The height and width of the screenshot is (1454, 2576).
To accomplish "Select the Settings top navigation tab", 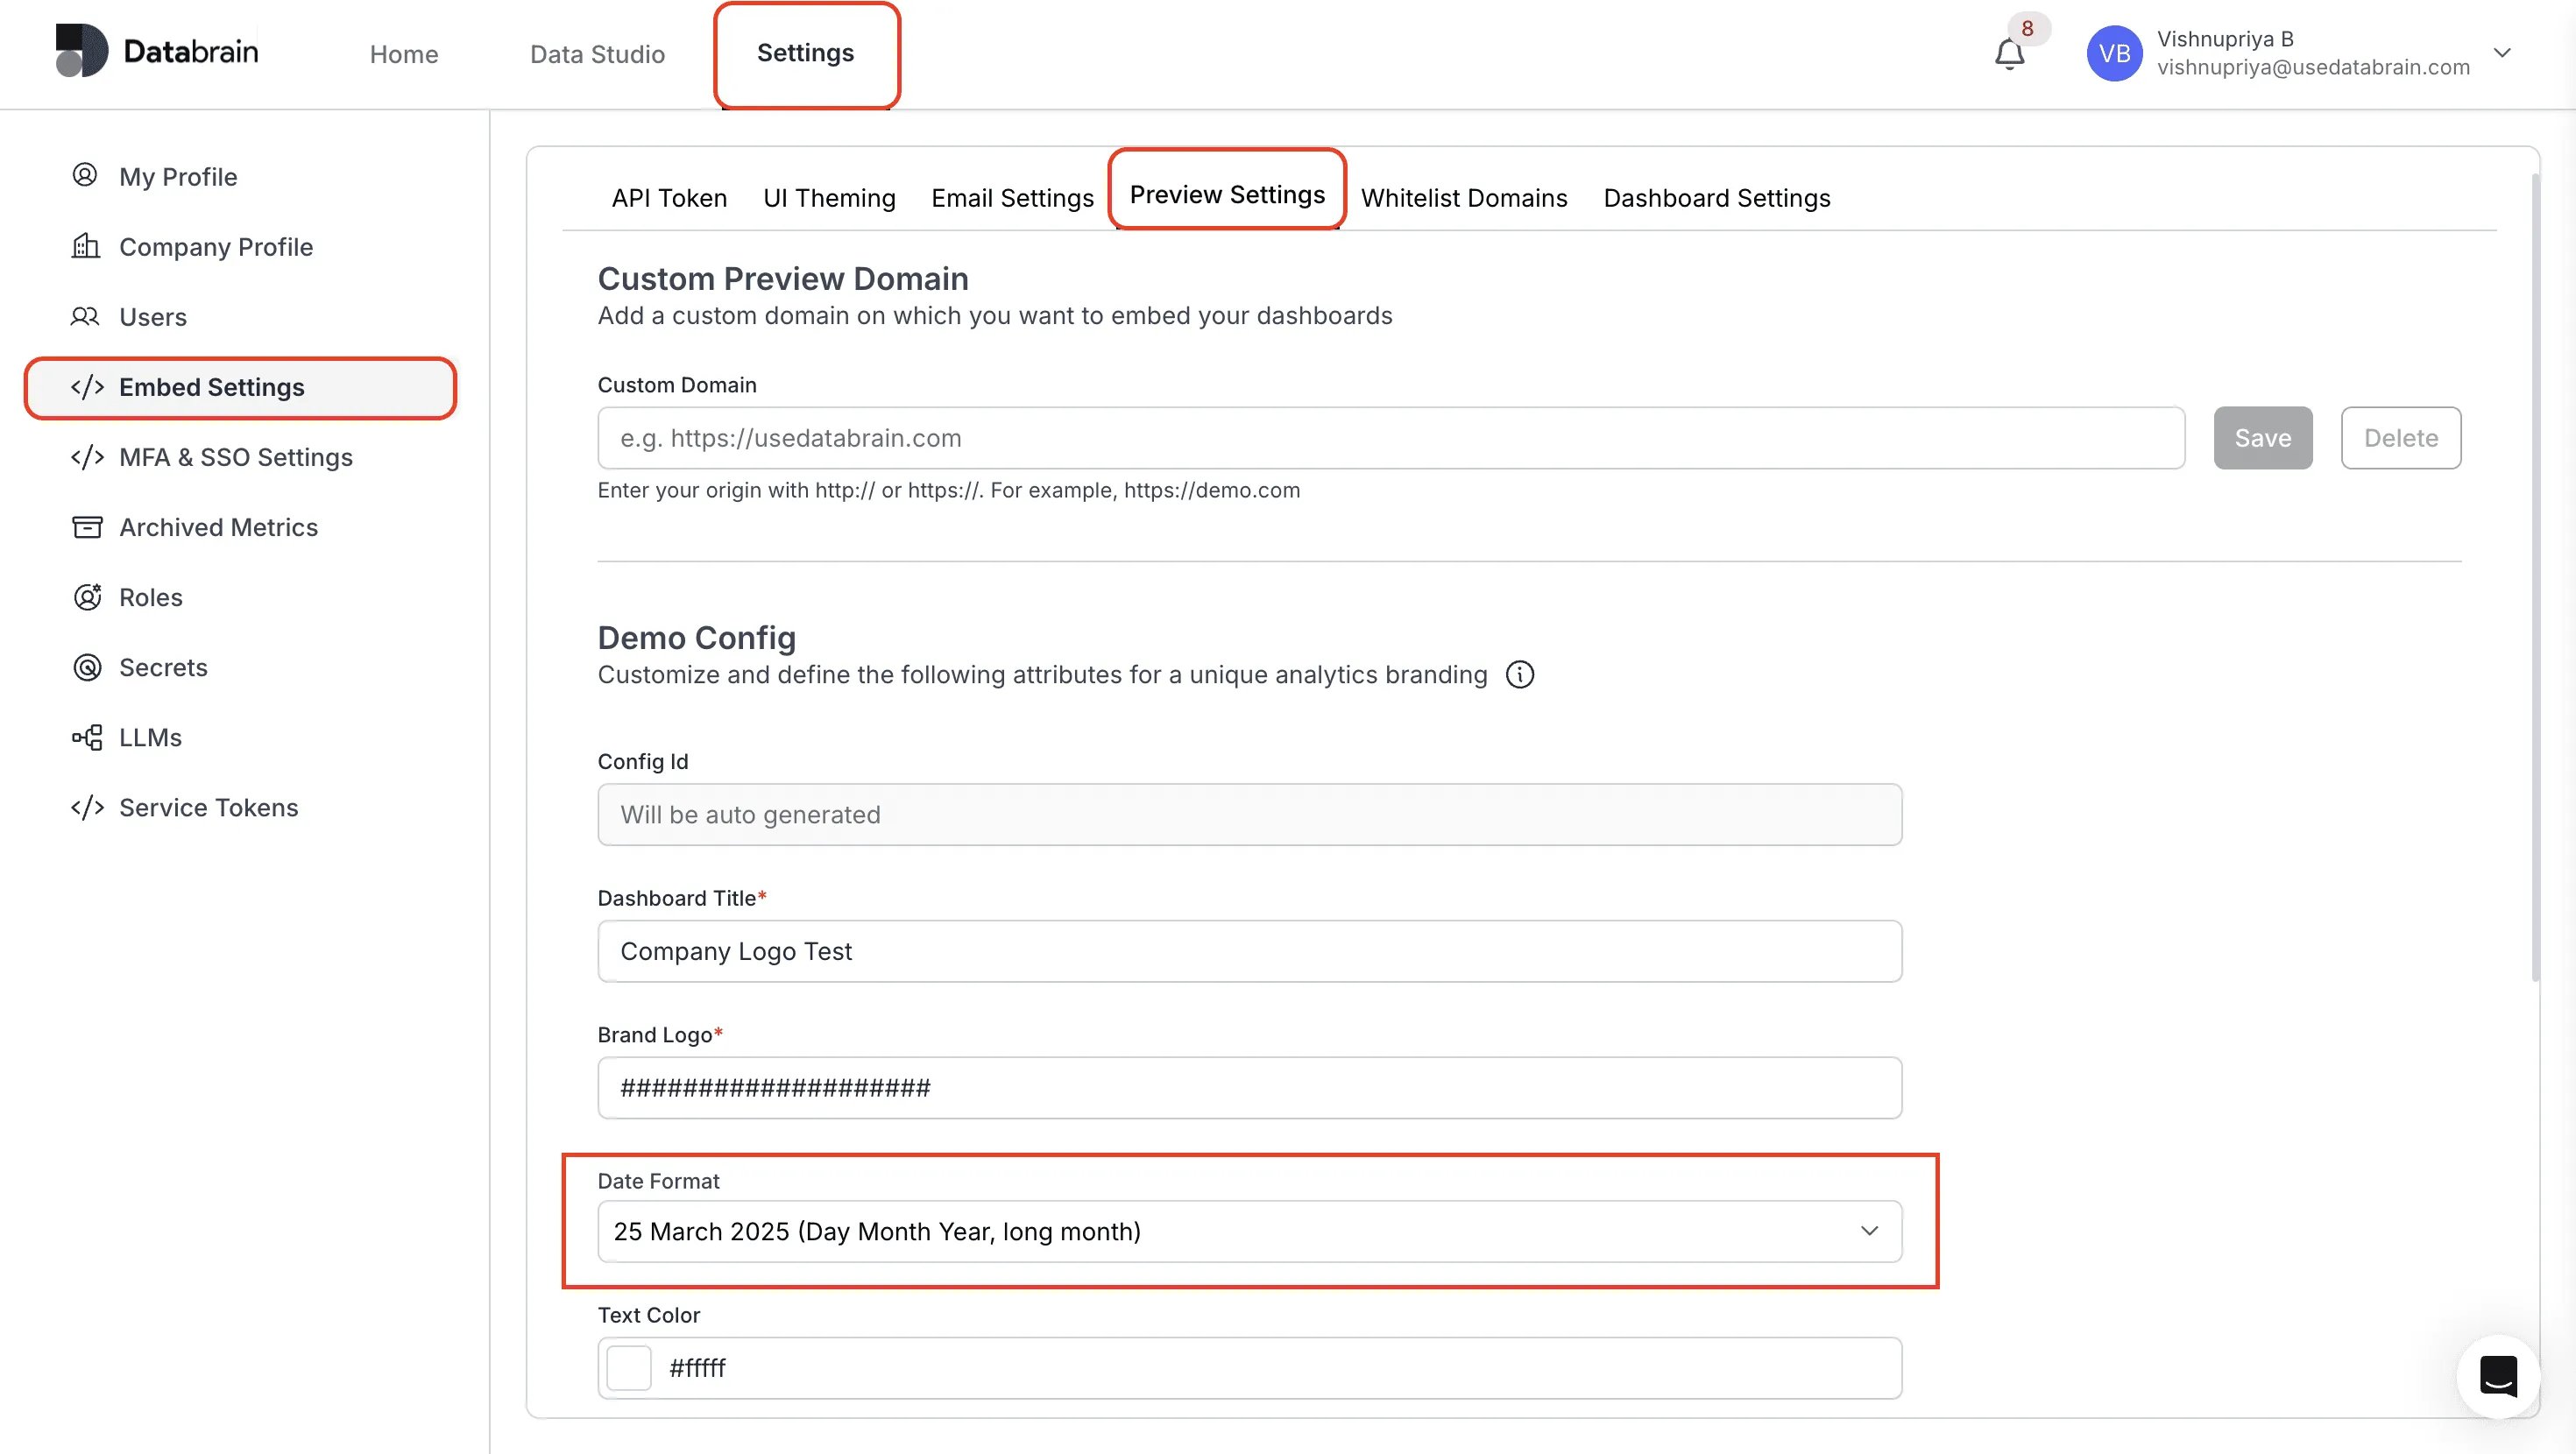I will (x=805, y=53).
